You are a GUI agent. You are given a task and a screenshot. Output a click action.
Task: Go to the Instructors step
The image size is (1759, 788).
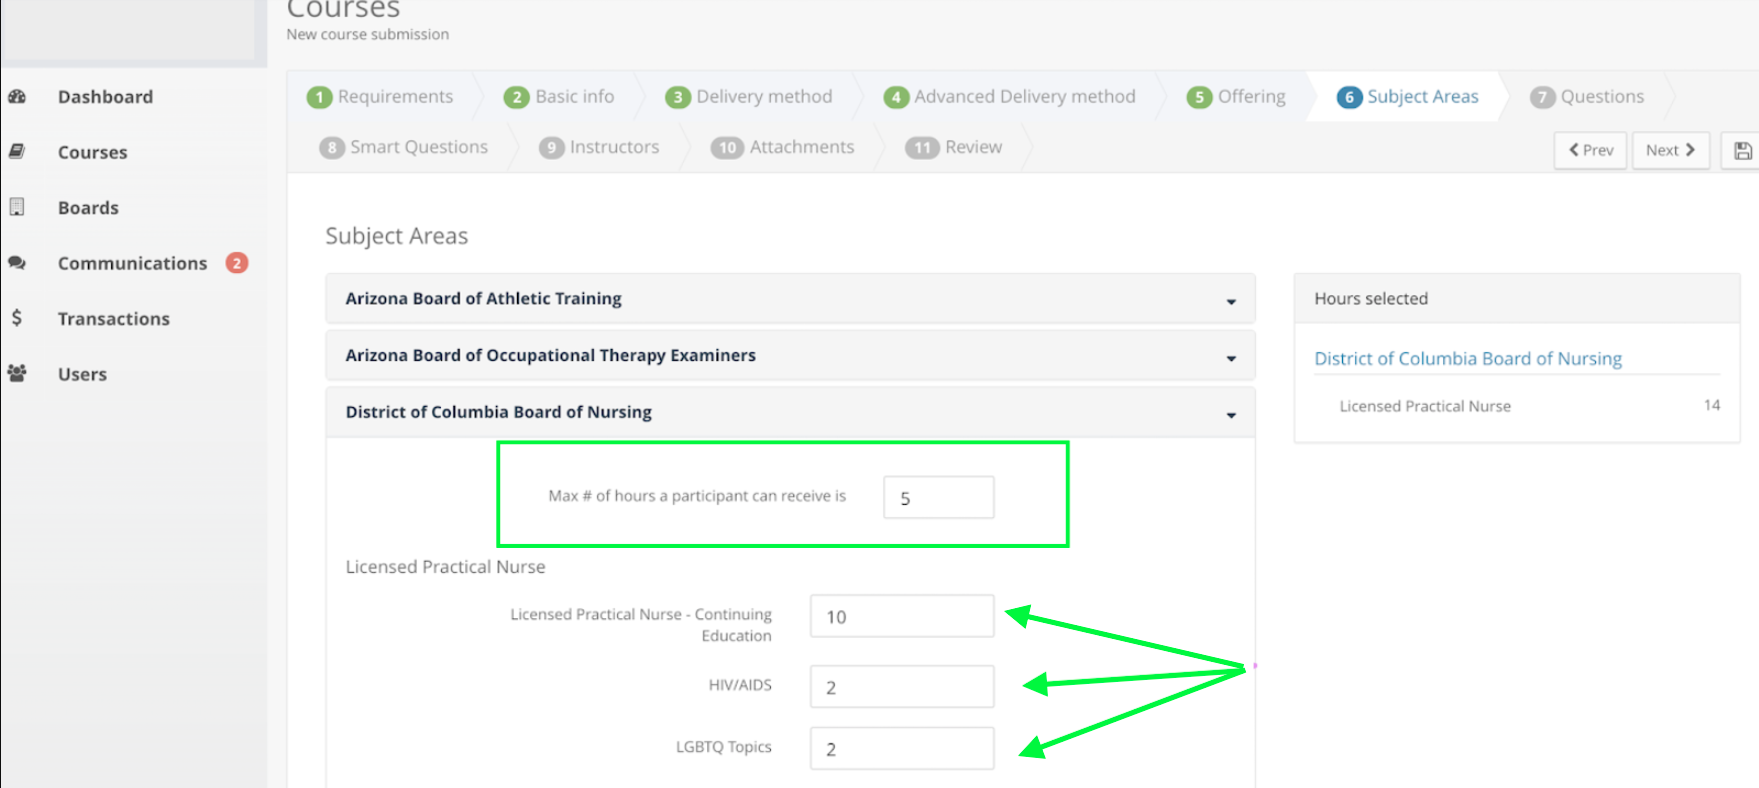(614, 147)
